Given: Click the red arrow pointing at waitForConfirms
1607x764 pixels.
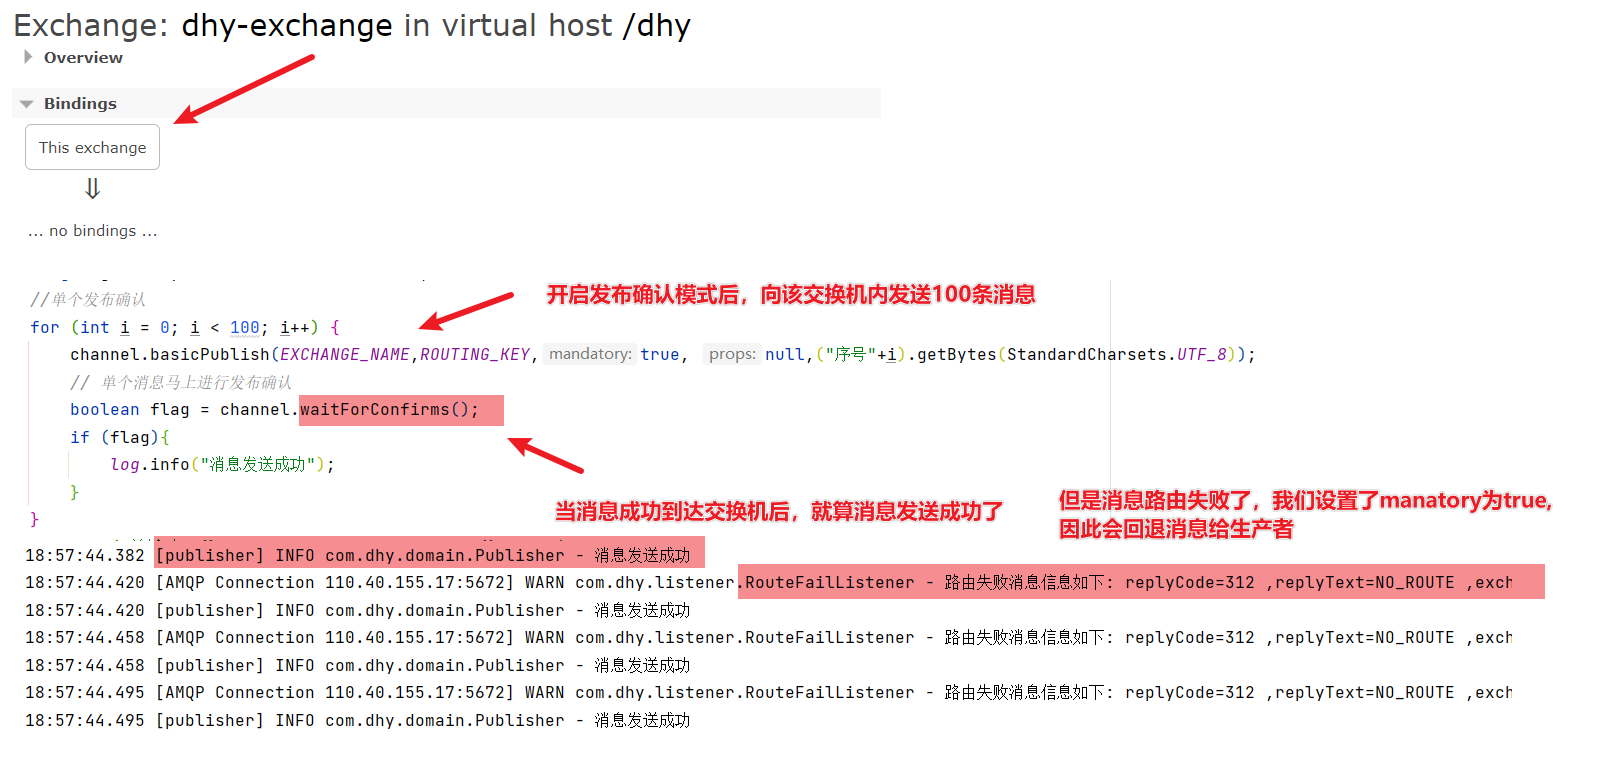Looking at the screenshot, I should pos(545,454).
